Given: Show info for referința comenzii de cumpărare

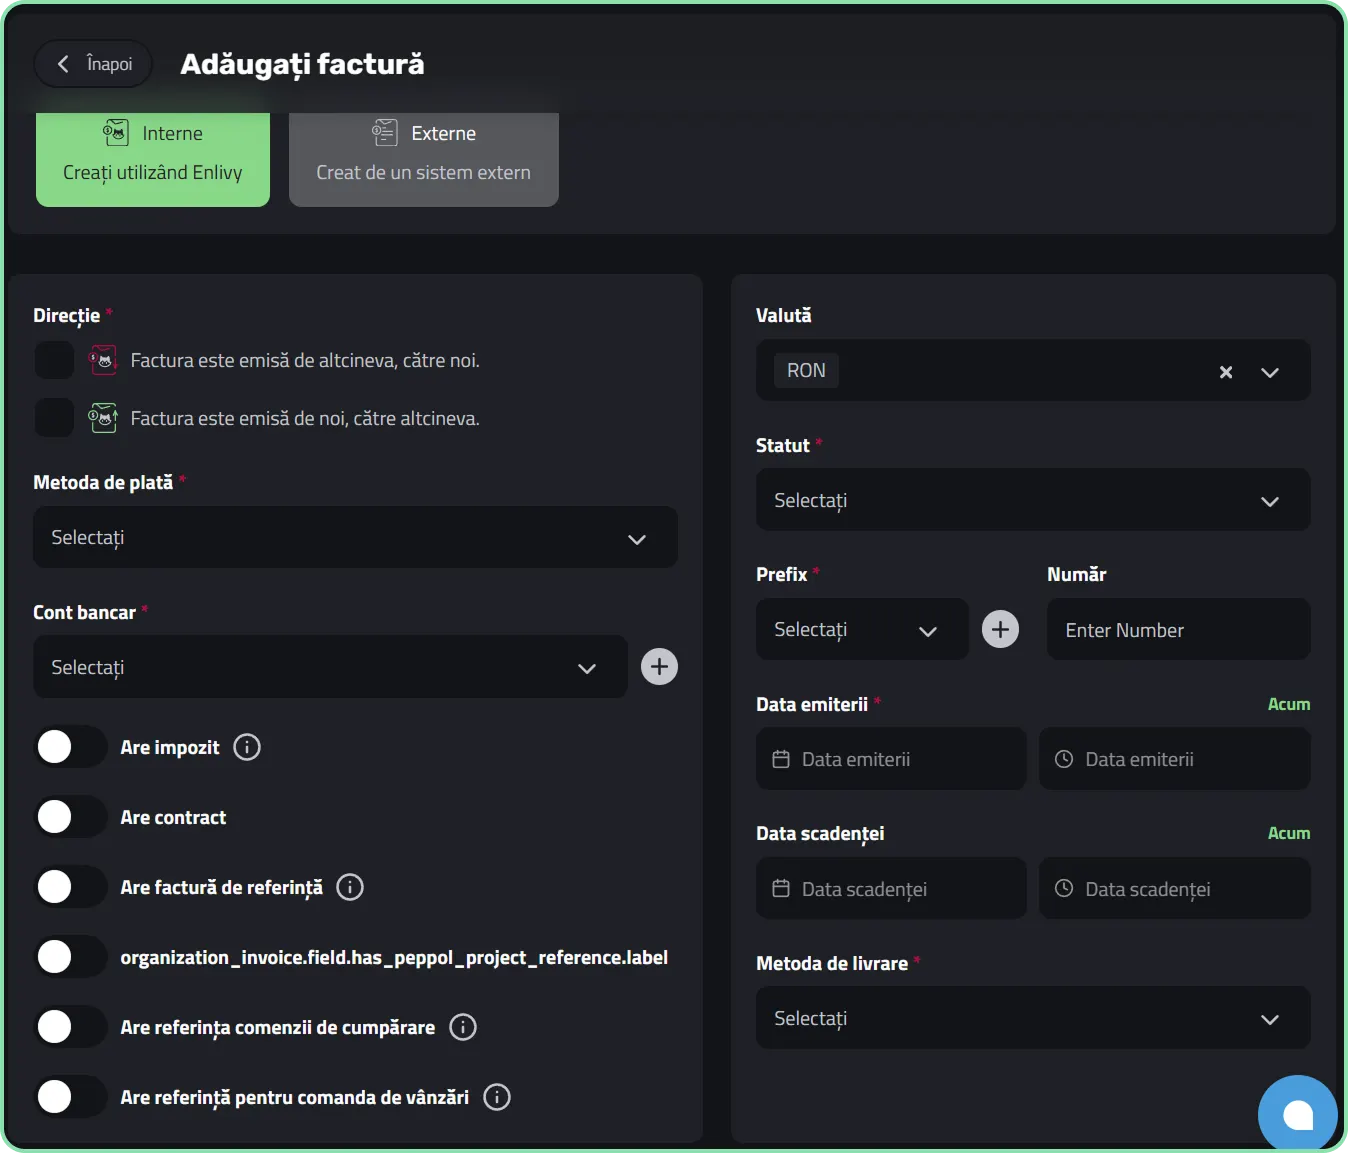Looking at the screenshot, I should click(x=463, y=1027).
